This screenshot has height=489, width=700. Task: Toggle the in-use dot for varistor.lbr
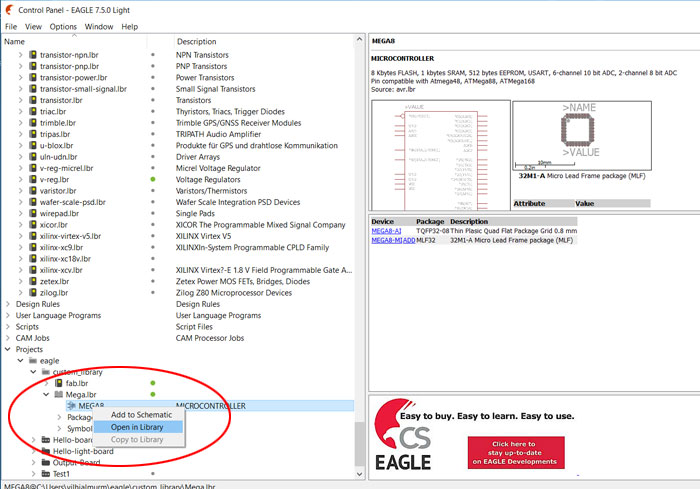click(153, 191)
